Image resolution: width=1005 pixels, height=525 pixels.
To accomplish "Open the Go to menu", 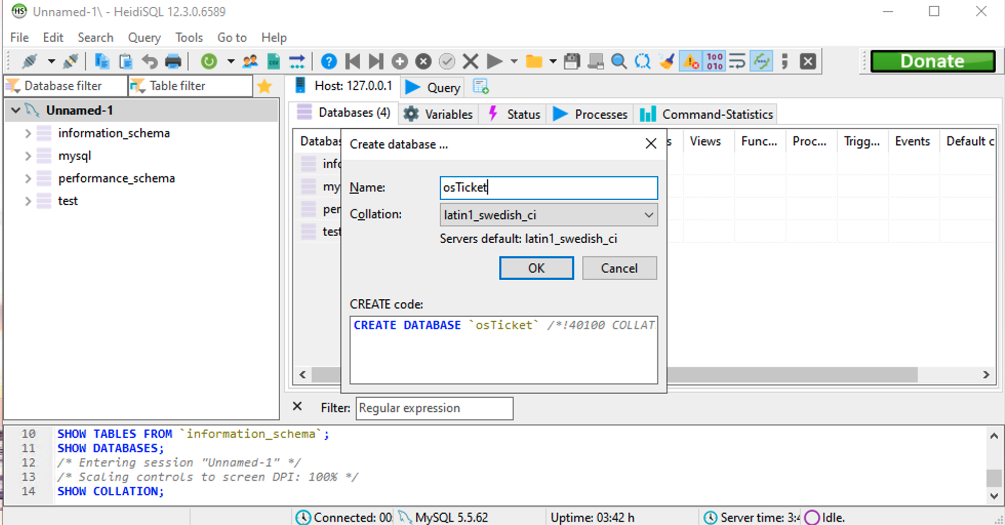I will (232, 38).
